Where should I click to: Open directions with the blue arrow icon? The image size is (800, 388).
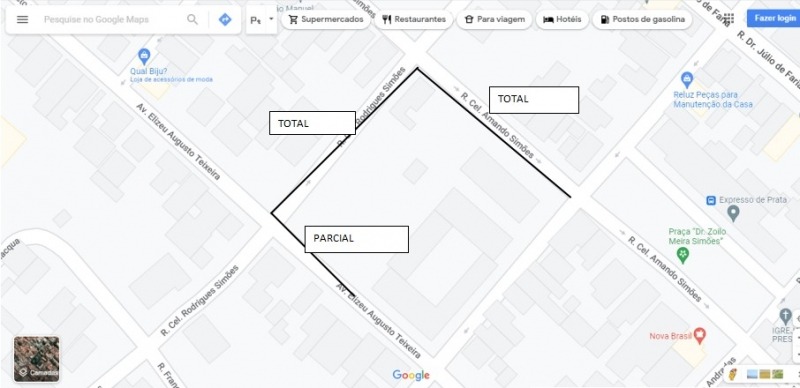point(225,19)
